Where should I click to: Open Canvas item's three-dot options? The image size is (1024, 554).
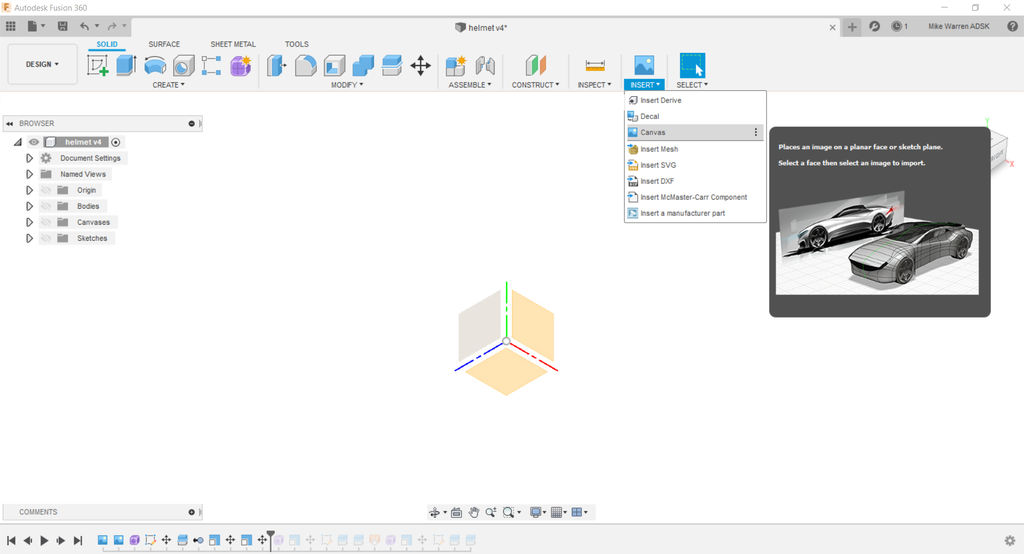point(756,132)
